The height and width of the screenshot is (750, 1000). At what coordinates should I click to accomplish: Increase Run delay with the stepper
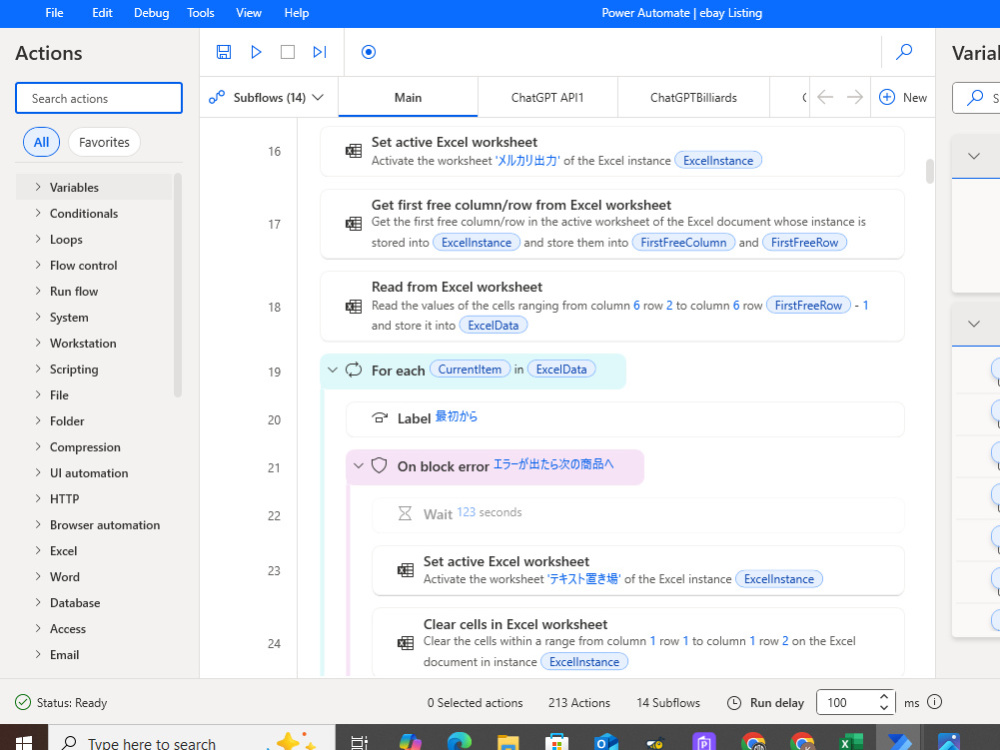(882, 697)
